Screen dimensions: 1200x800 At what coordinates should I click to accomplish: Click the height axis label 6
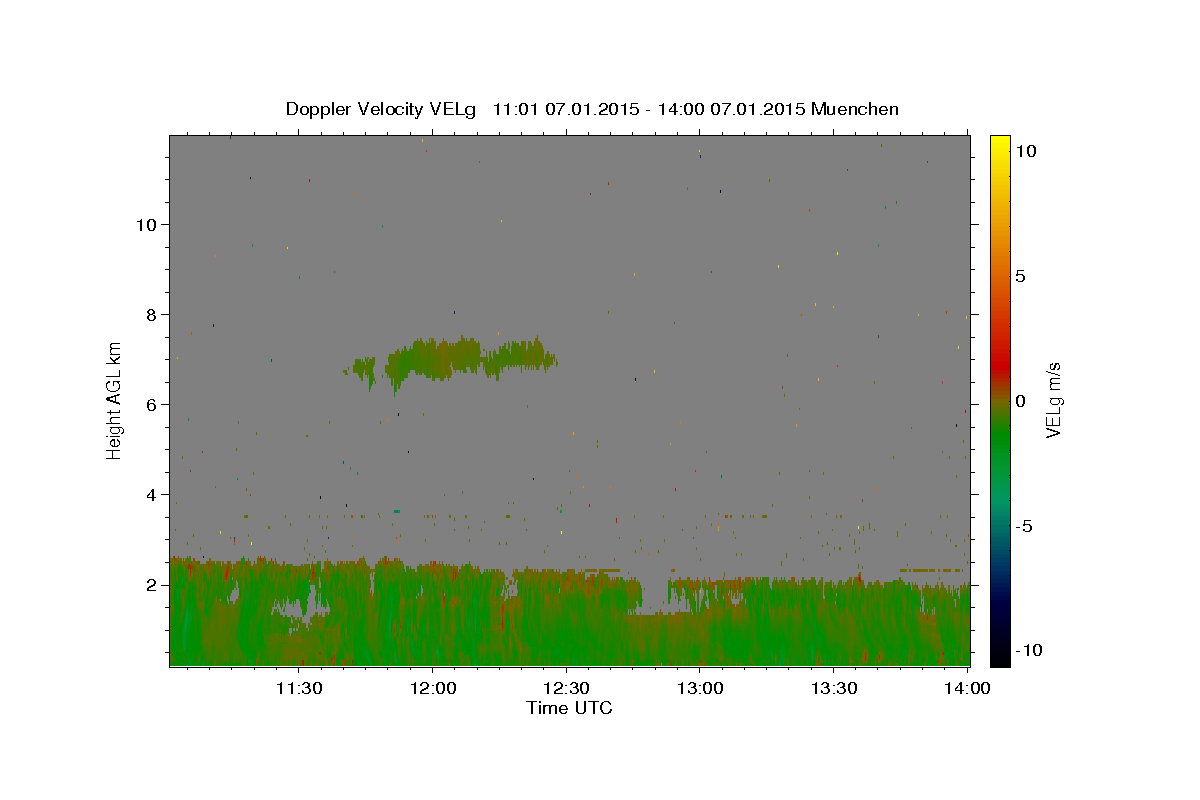click(153, 404)
